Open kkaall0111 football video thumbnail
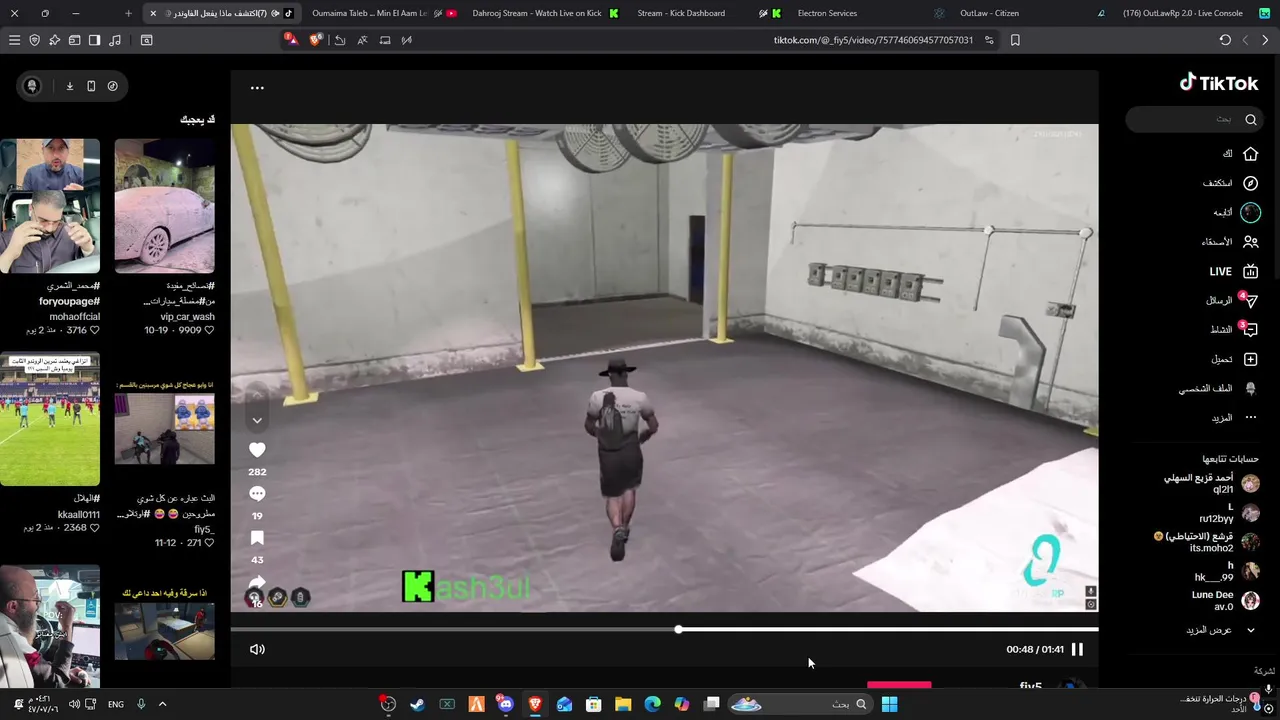This screenshot has height=720, width=1280. pos(50,419)
